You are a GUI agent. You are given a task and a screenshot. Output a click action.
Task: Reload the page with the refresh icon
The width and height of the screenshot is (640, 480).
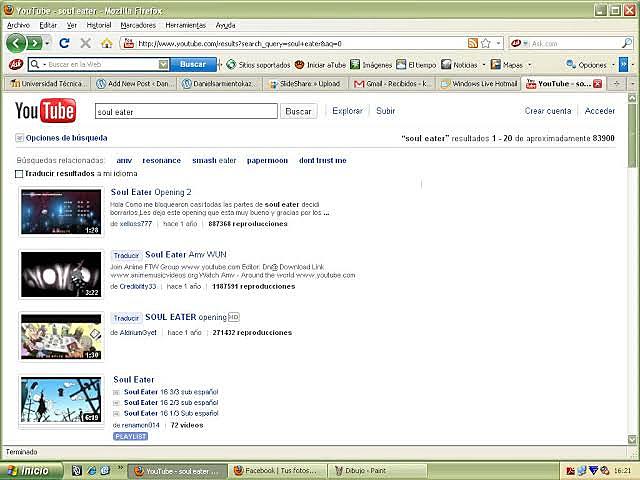coord(64,43)
